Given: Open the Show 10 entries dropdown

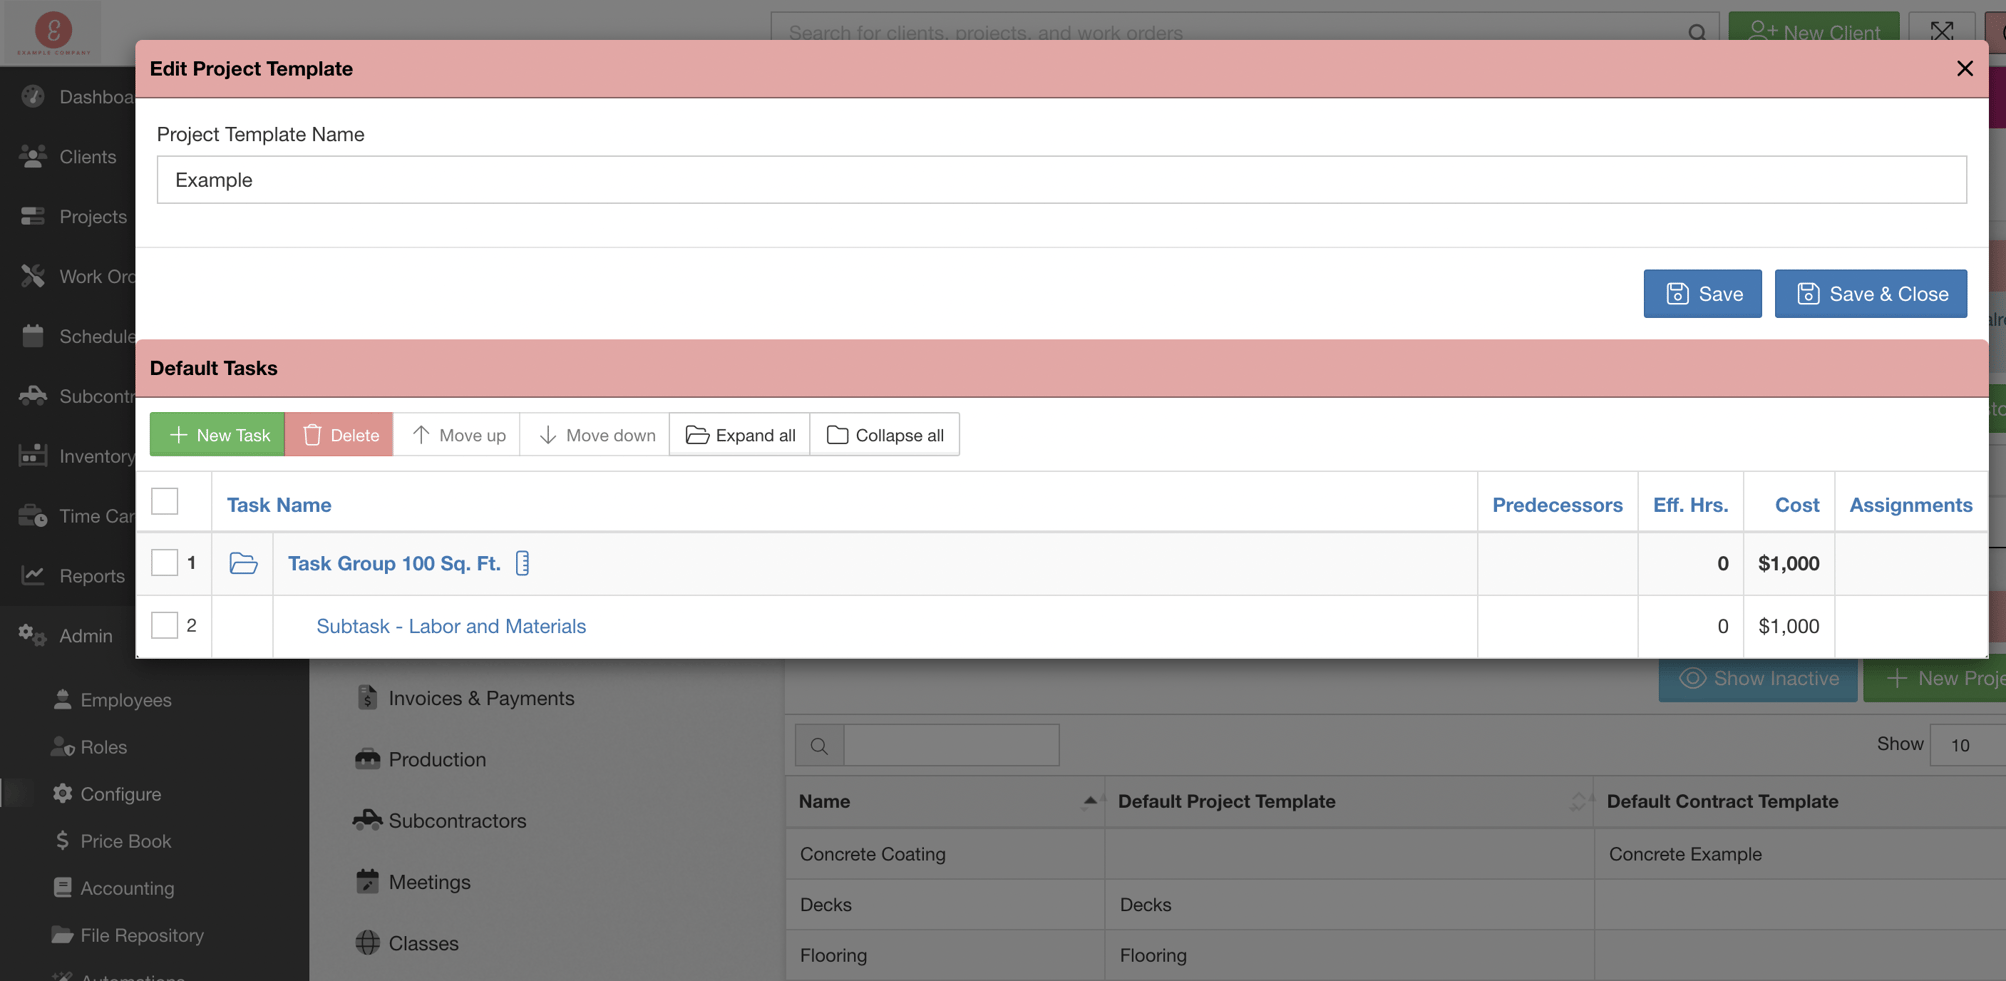Looking at the screenshot, I should point(1966,745).
